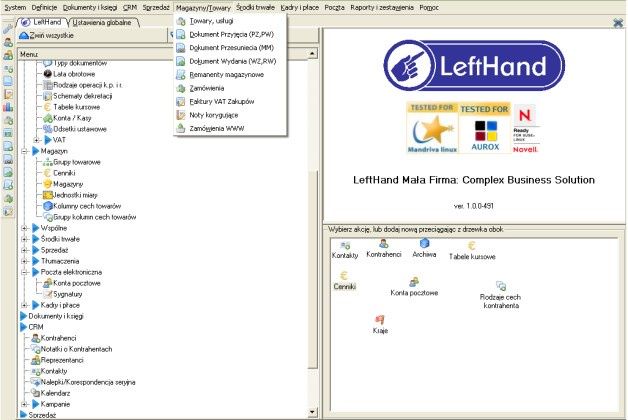
Task: Click the tree scrollbar down arrow
Action: pyautogui.click(x=313, y=412)
